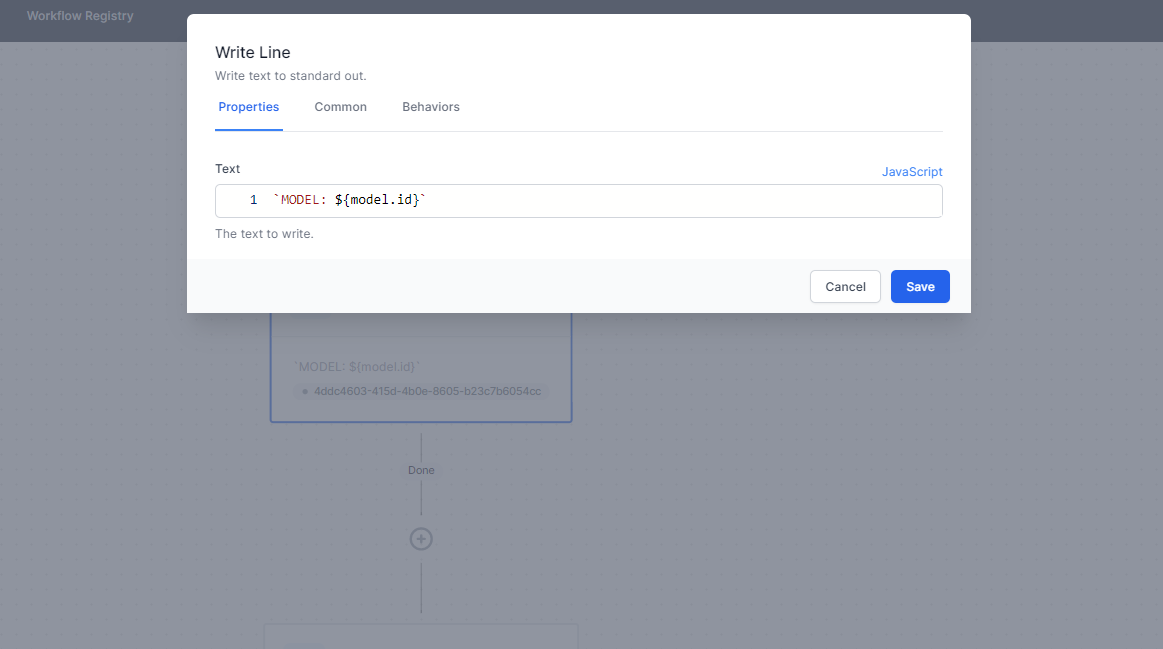Open Workflow Registry in header
This screenshot has height=649, width=1163.
click(80, 16)
